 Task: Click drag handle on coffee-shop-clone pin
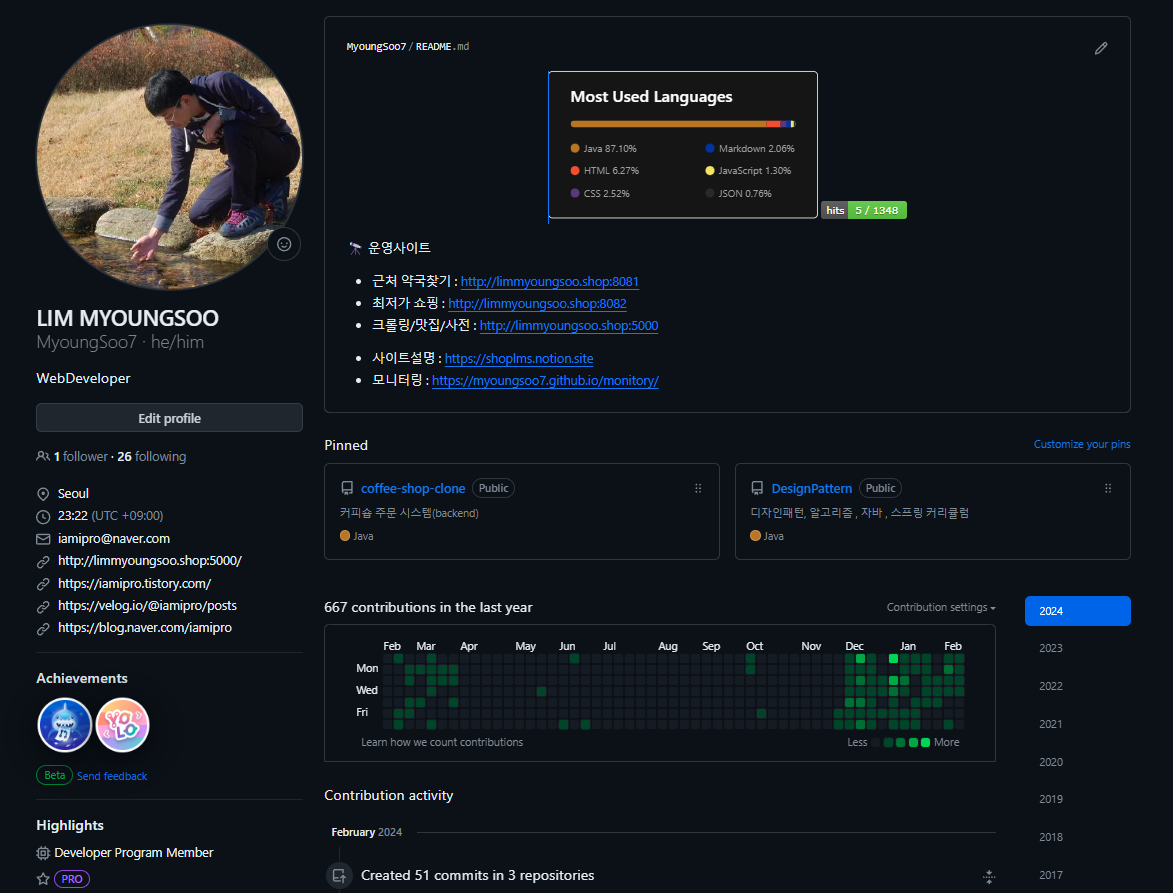click(x=698, y=488)
